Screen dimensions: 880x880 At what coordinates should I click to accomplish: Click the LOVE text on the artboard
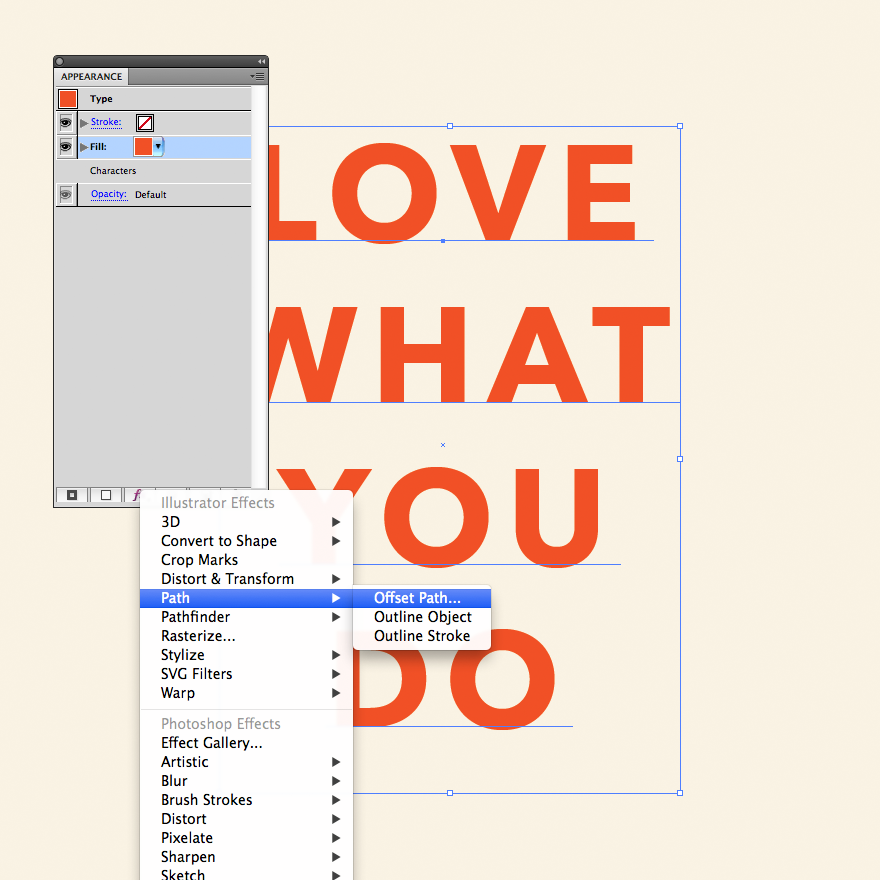click(x=452, y=192)
